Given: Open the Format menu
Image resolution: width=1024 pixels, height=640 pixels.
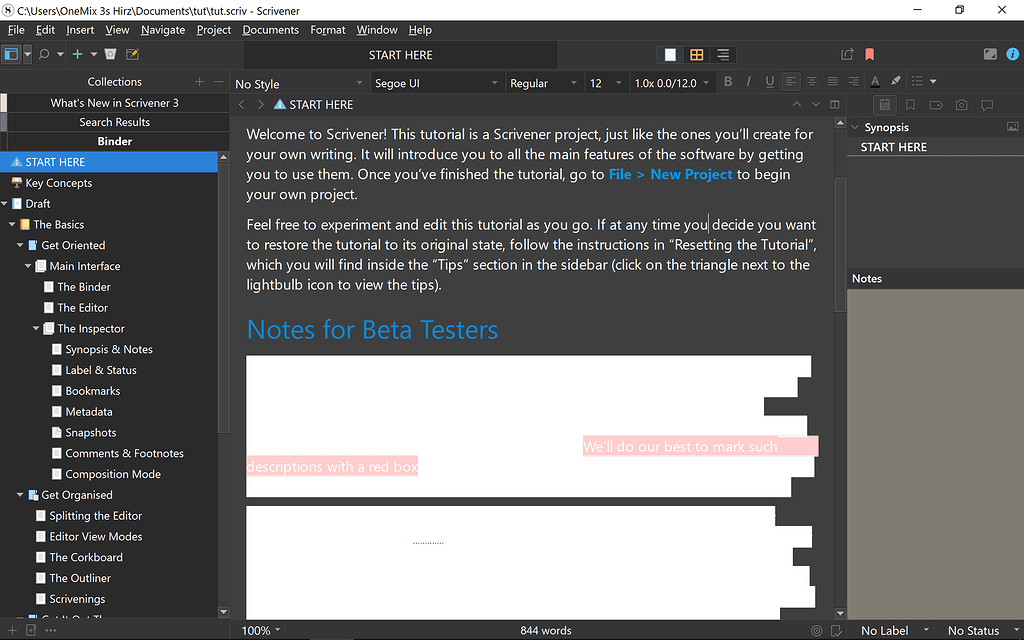Looking at the screenshot, I should click(327, 30).
